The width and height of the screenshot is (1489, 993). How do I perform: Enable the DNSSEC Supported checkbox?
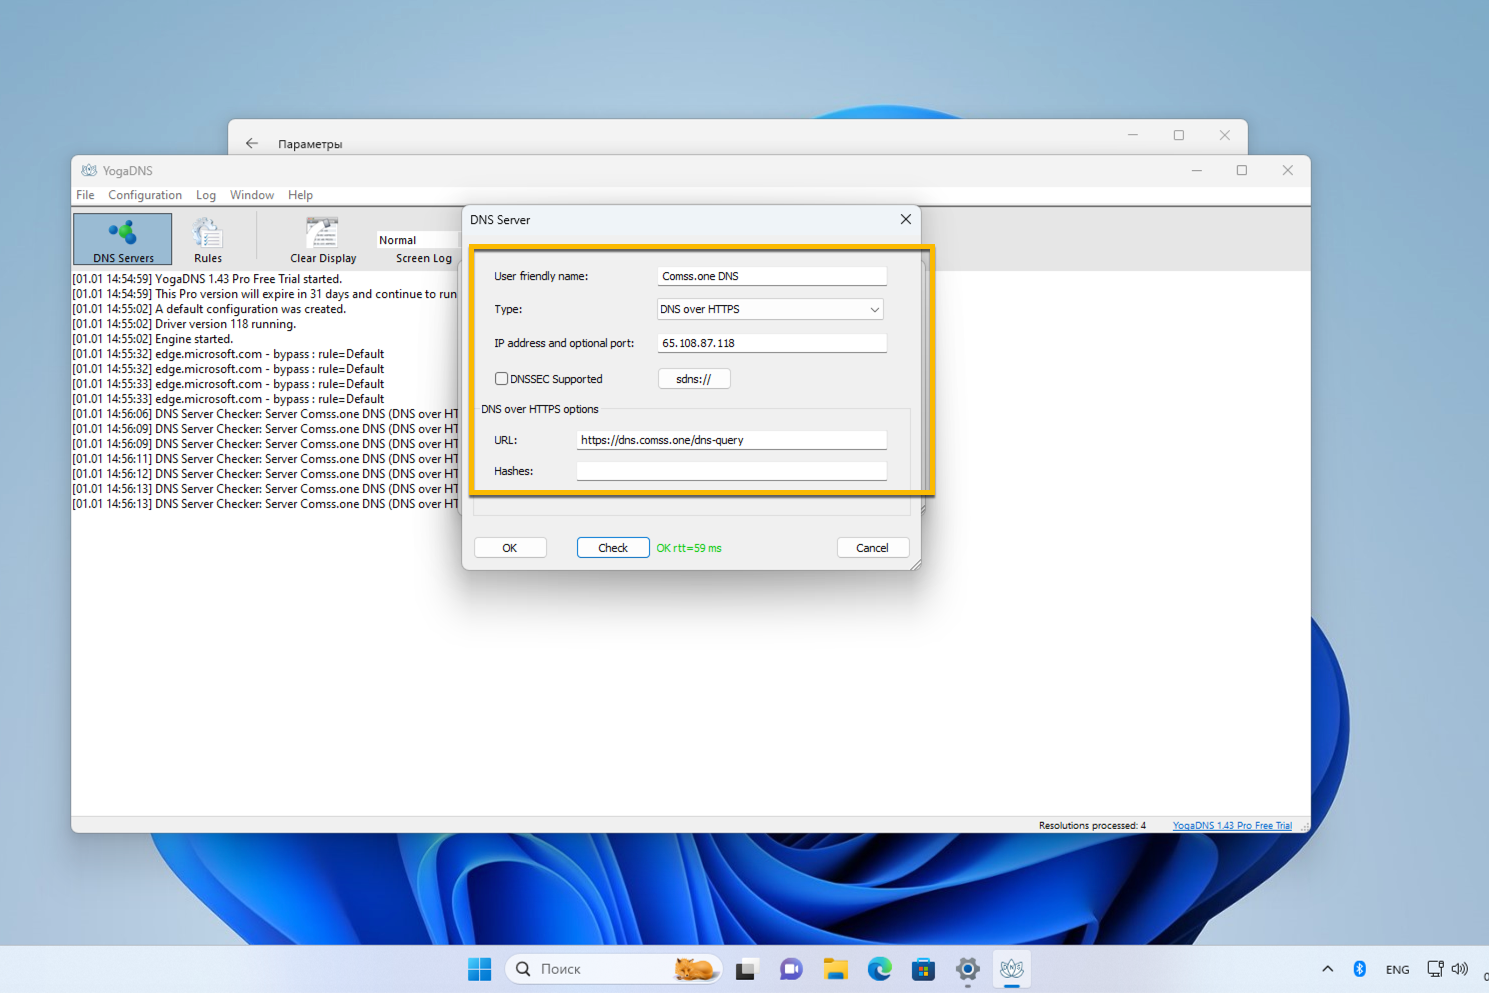pyautogui.click(x=501, y=379)
